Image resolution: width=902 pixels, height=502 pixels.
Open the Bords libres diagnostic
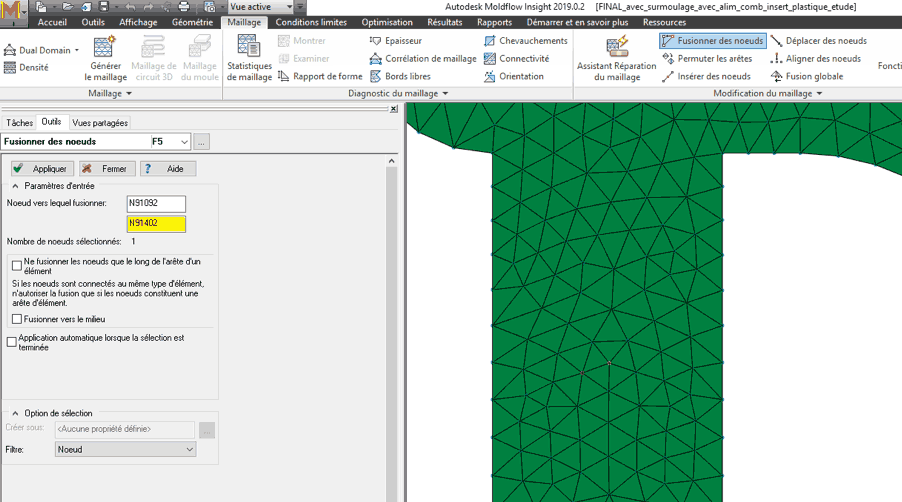click(376, 77)
